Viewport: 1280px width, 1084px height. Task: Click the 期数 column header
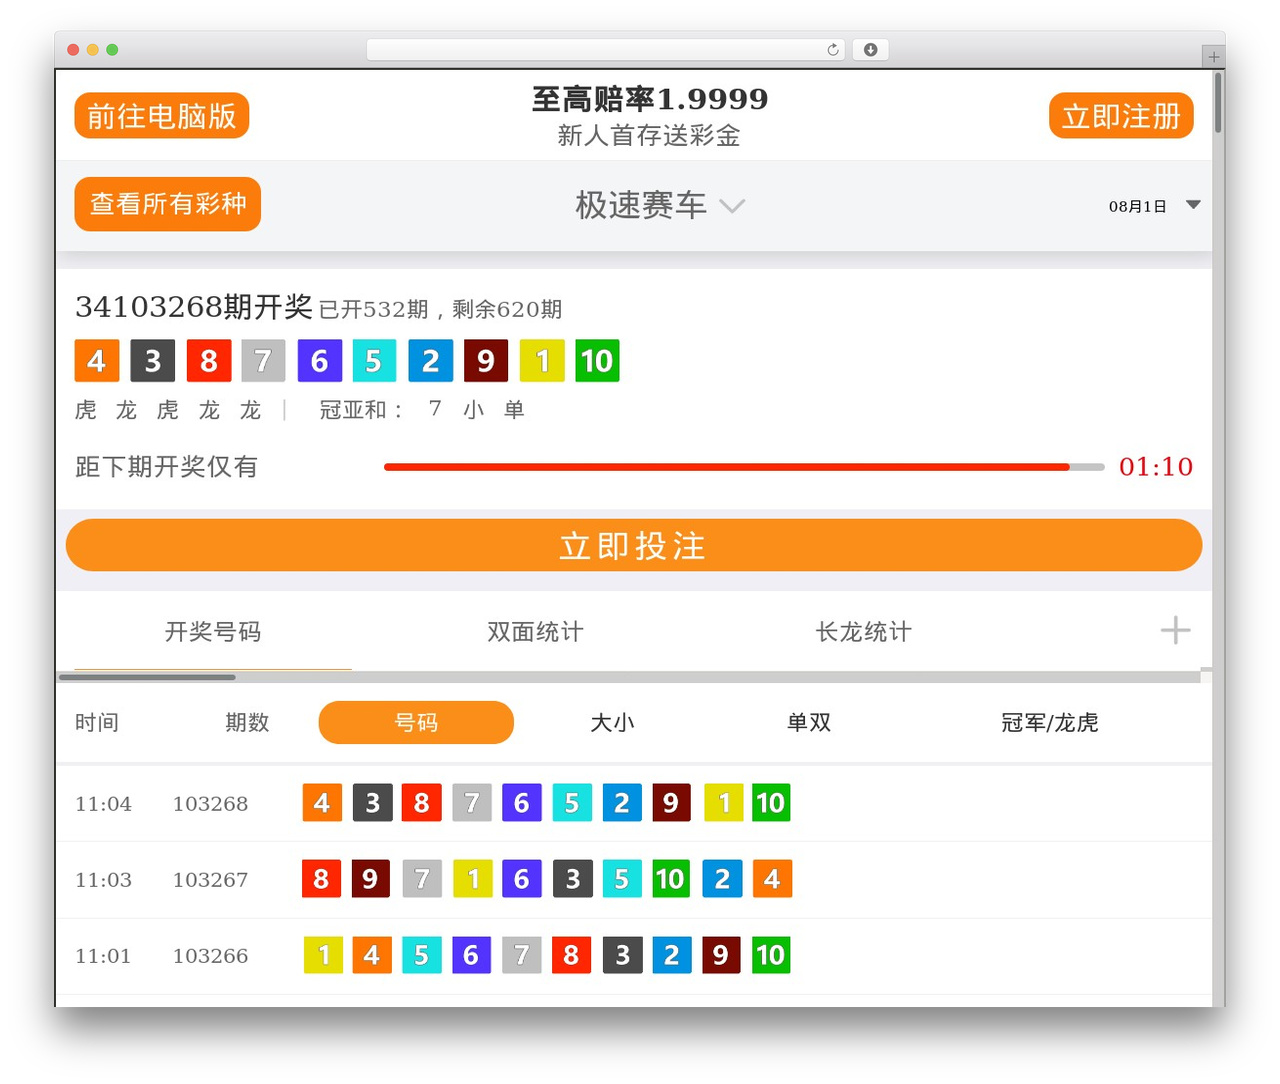pos(247,722)
